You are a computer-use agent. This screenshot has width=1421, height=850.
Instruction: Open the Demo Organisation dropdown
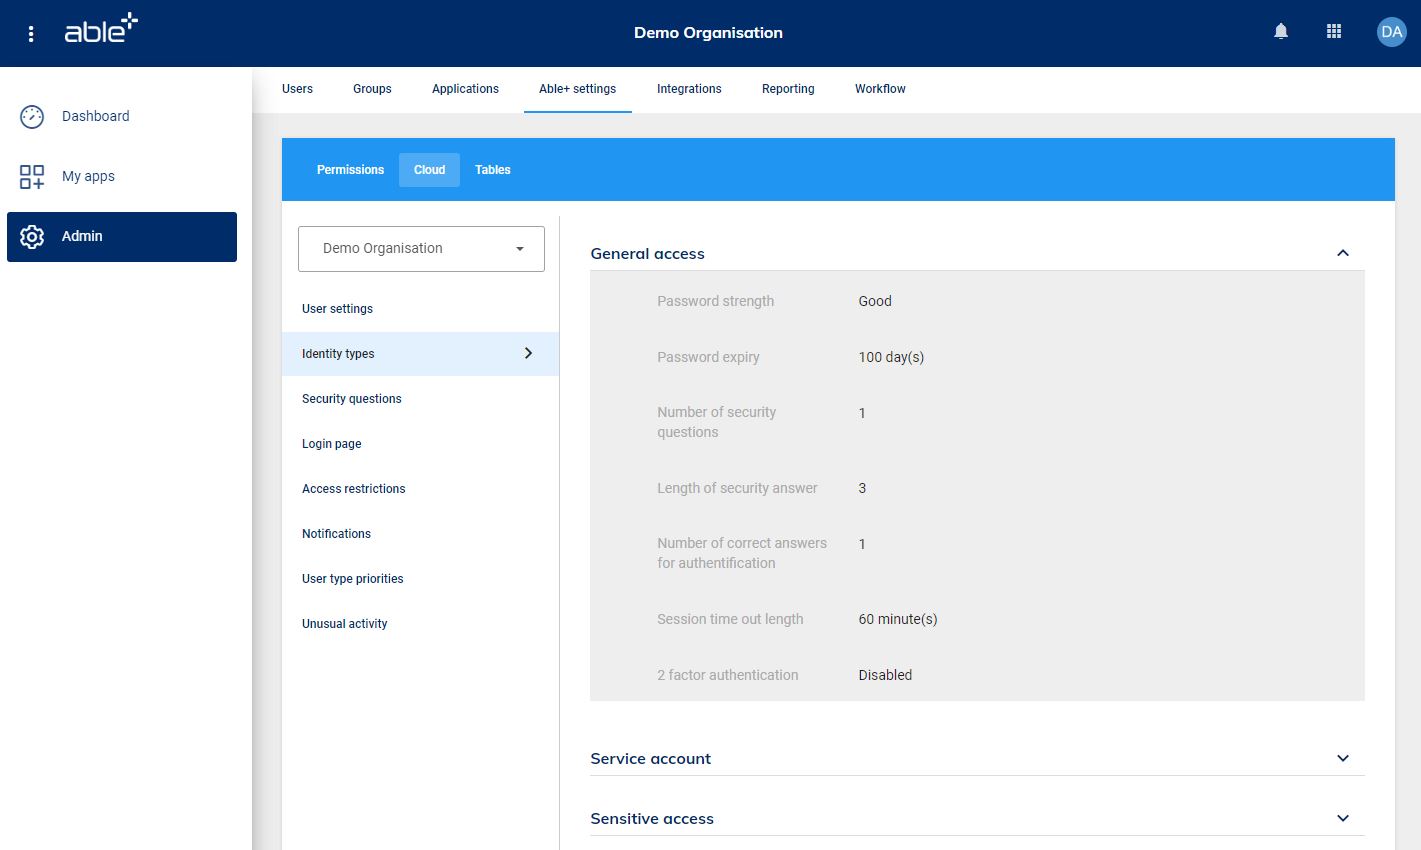point(421,249)
